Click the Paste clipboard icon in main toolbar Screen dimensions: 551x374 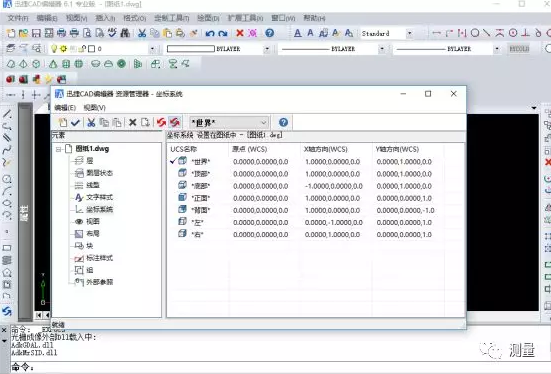168,33
